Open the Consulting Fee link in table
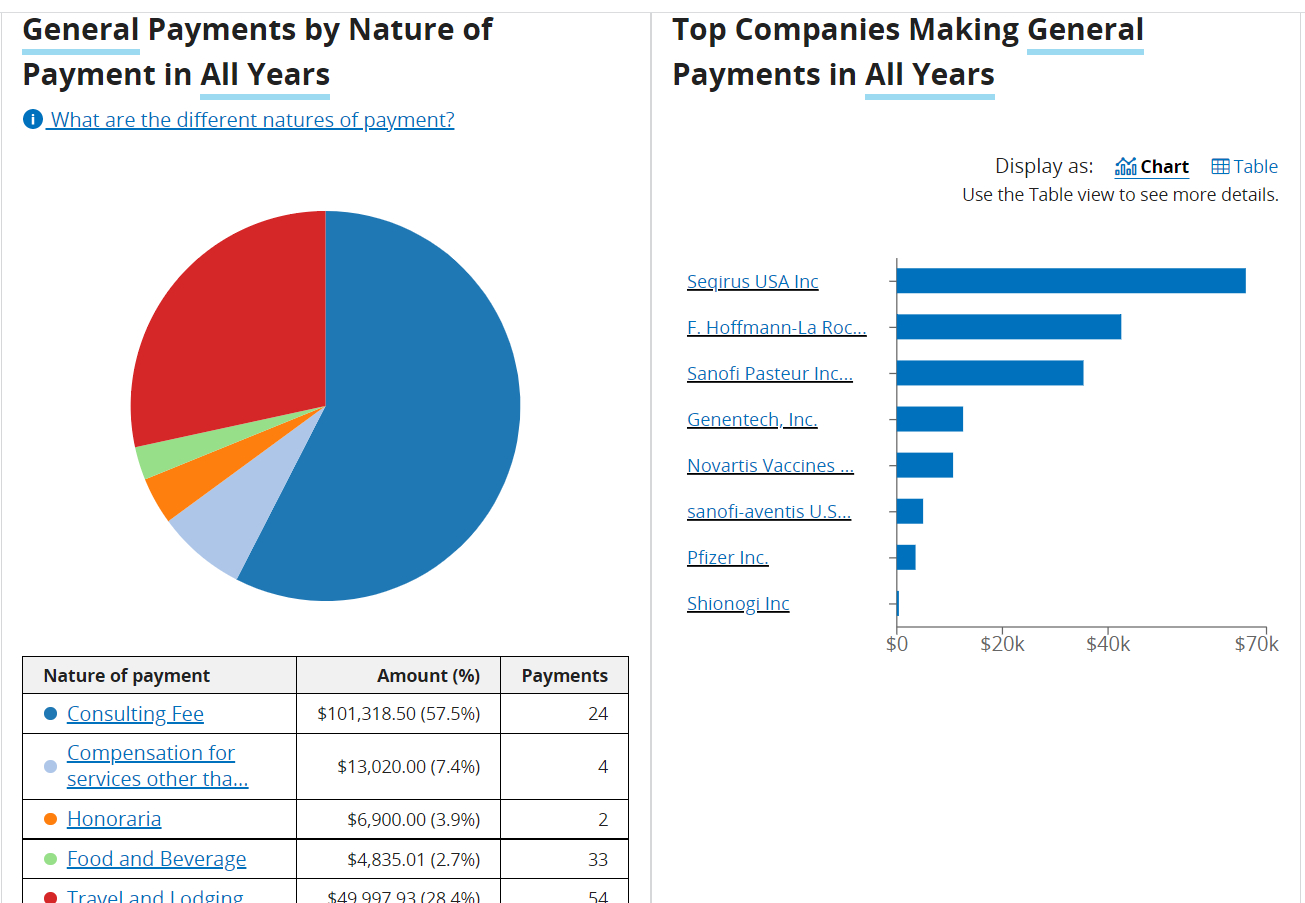 point(135,714)
